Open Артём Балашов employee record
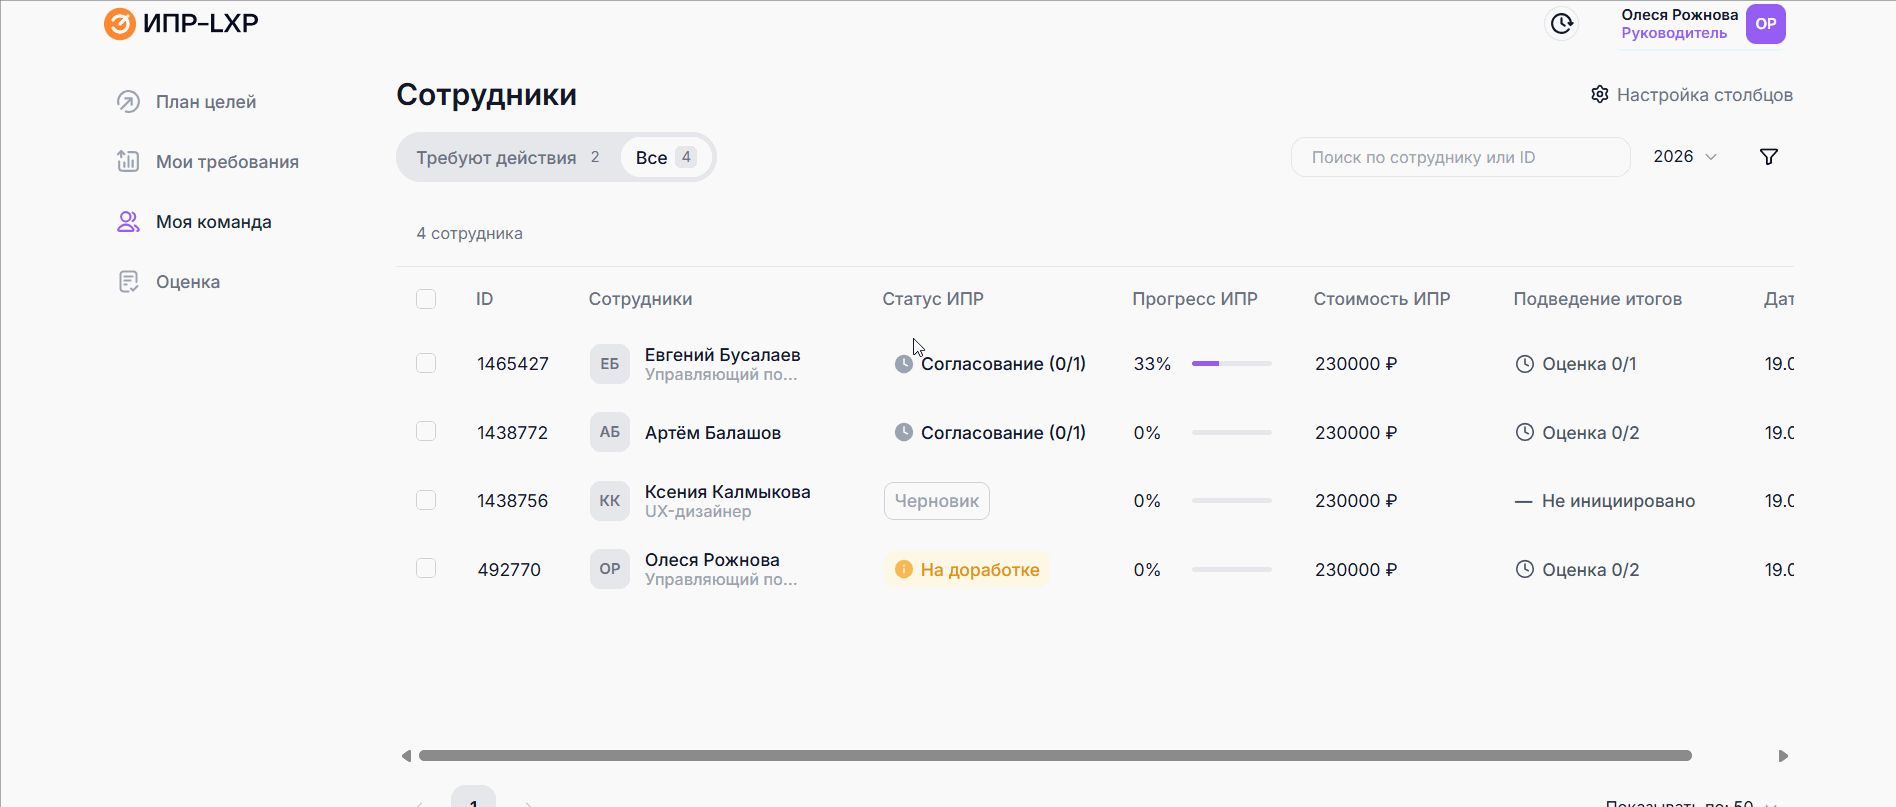This screenshot has width=1896, height=807. point(712,433)
